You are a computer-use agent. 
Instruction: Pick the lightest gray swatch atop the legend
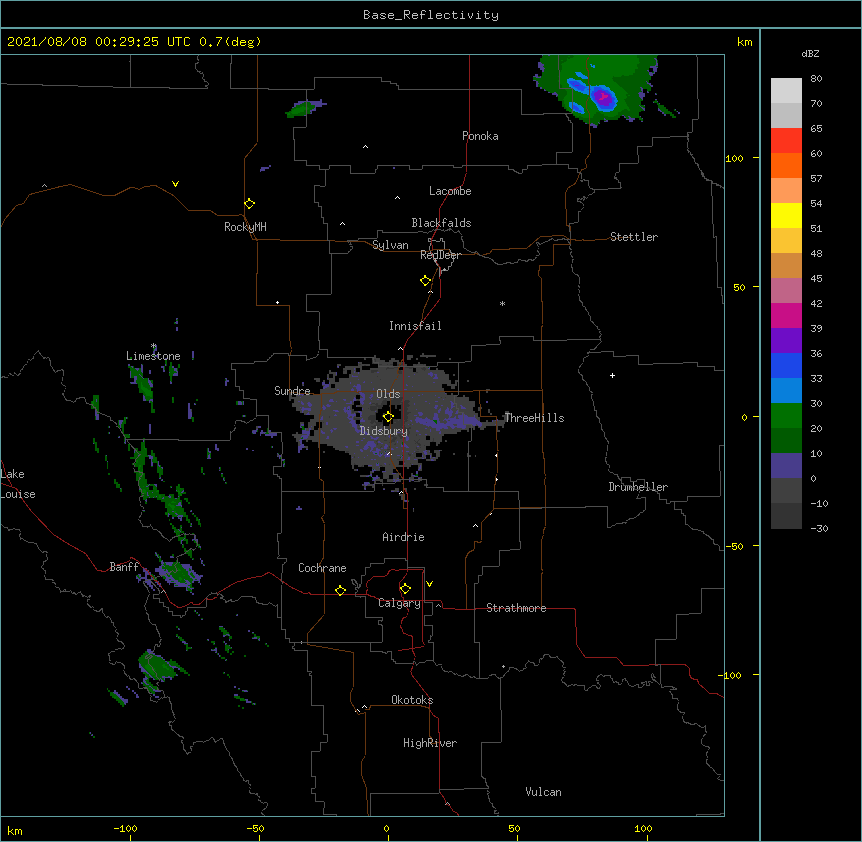pyautogui.click(x=786, y=91)
